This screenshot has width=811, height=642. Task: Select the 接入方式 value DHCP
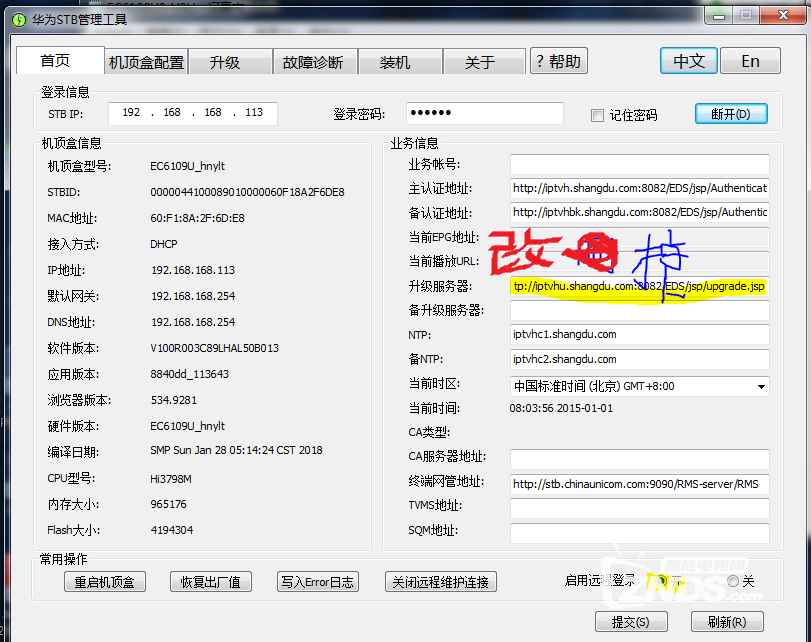tap(163, 244)
